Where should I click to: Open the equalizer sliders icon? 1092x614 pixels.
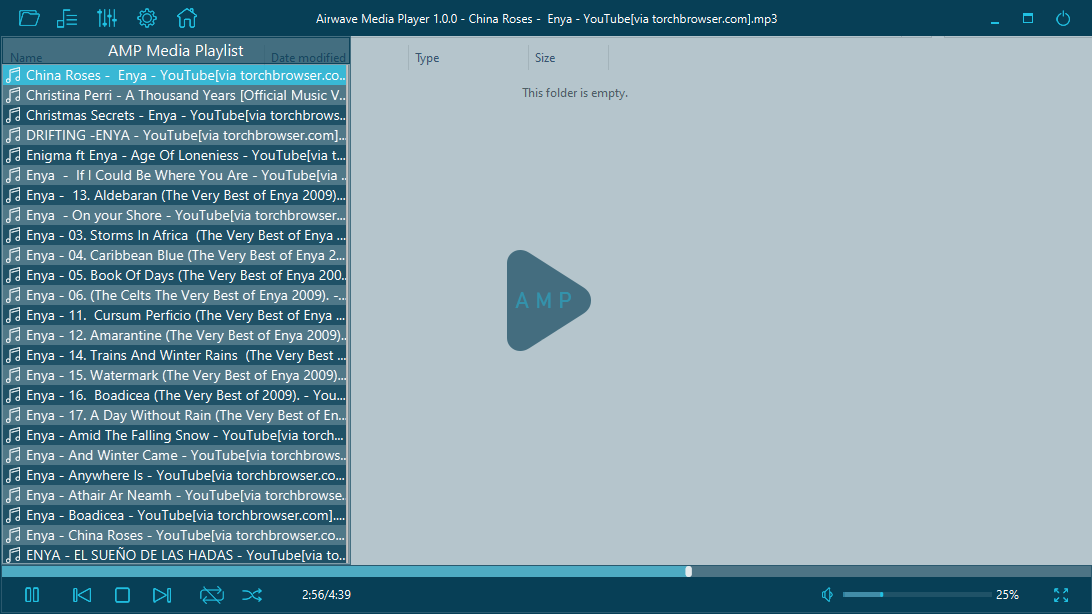coord(107,18)
